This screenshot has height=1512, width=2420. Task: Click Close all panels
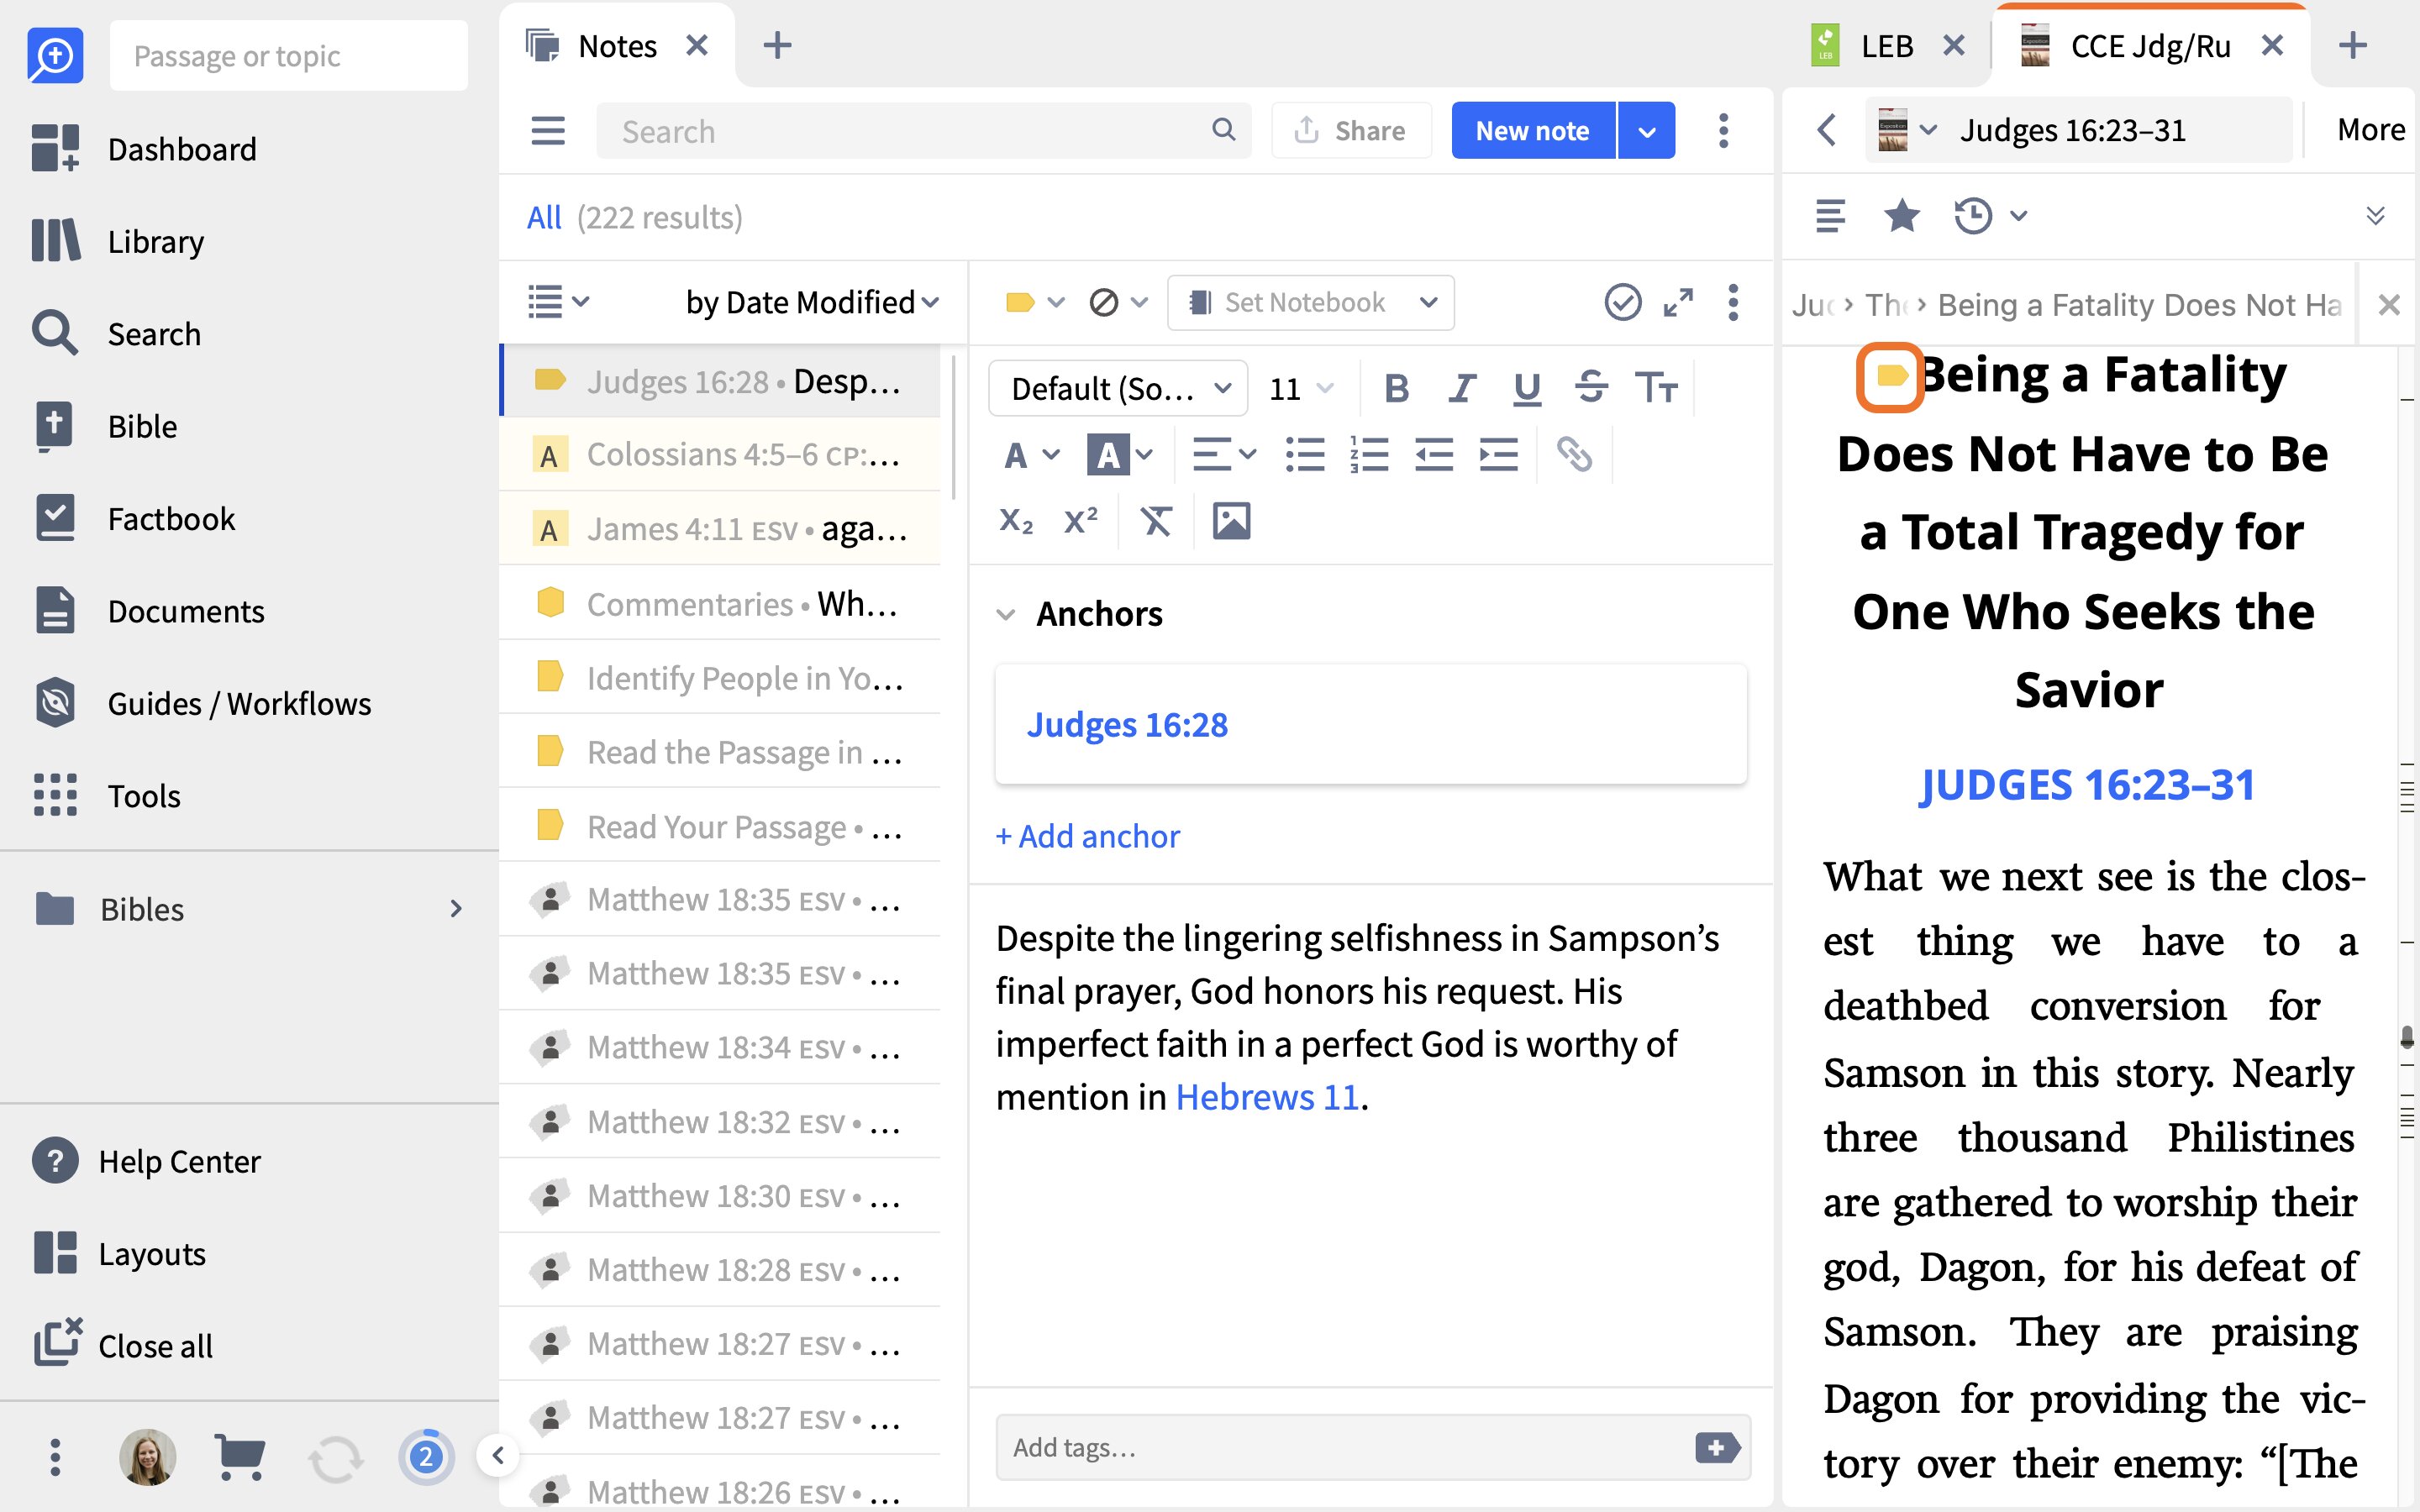coord(123,1346)
